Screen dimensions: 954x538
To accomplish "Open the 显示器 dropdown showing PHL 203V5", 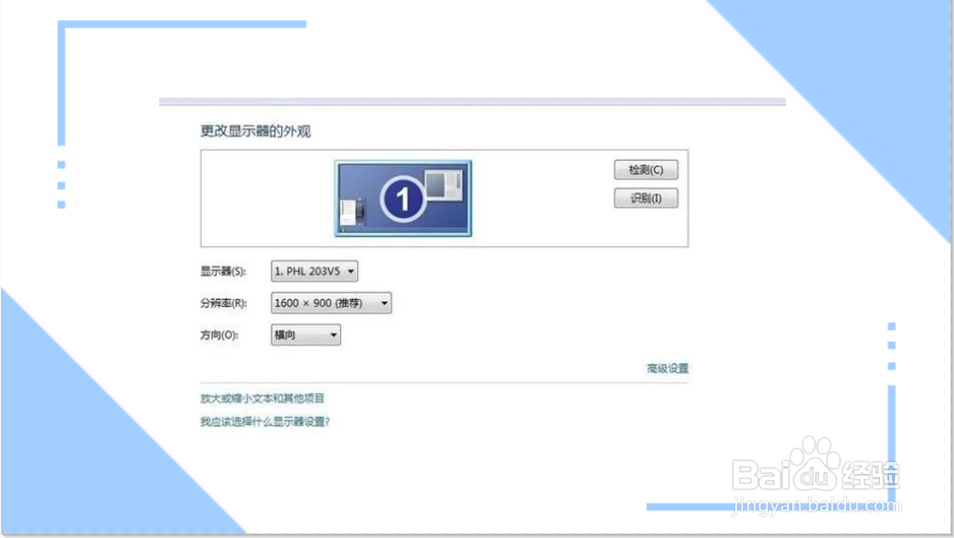I will [314, 271].
